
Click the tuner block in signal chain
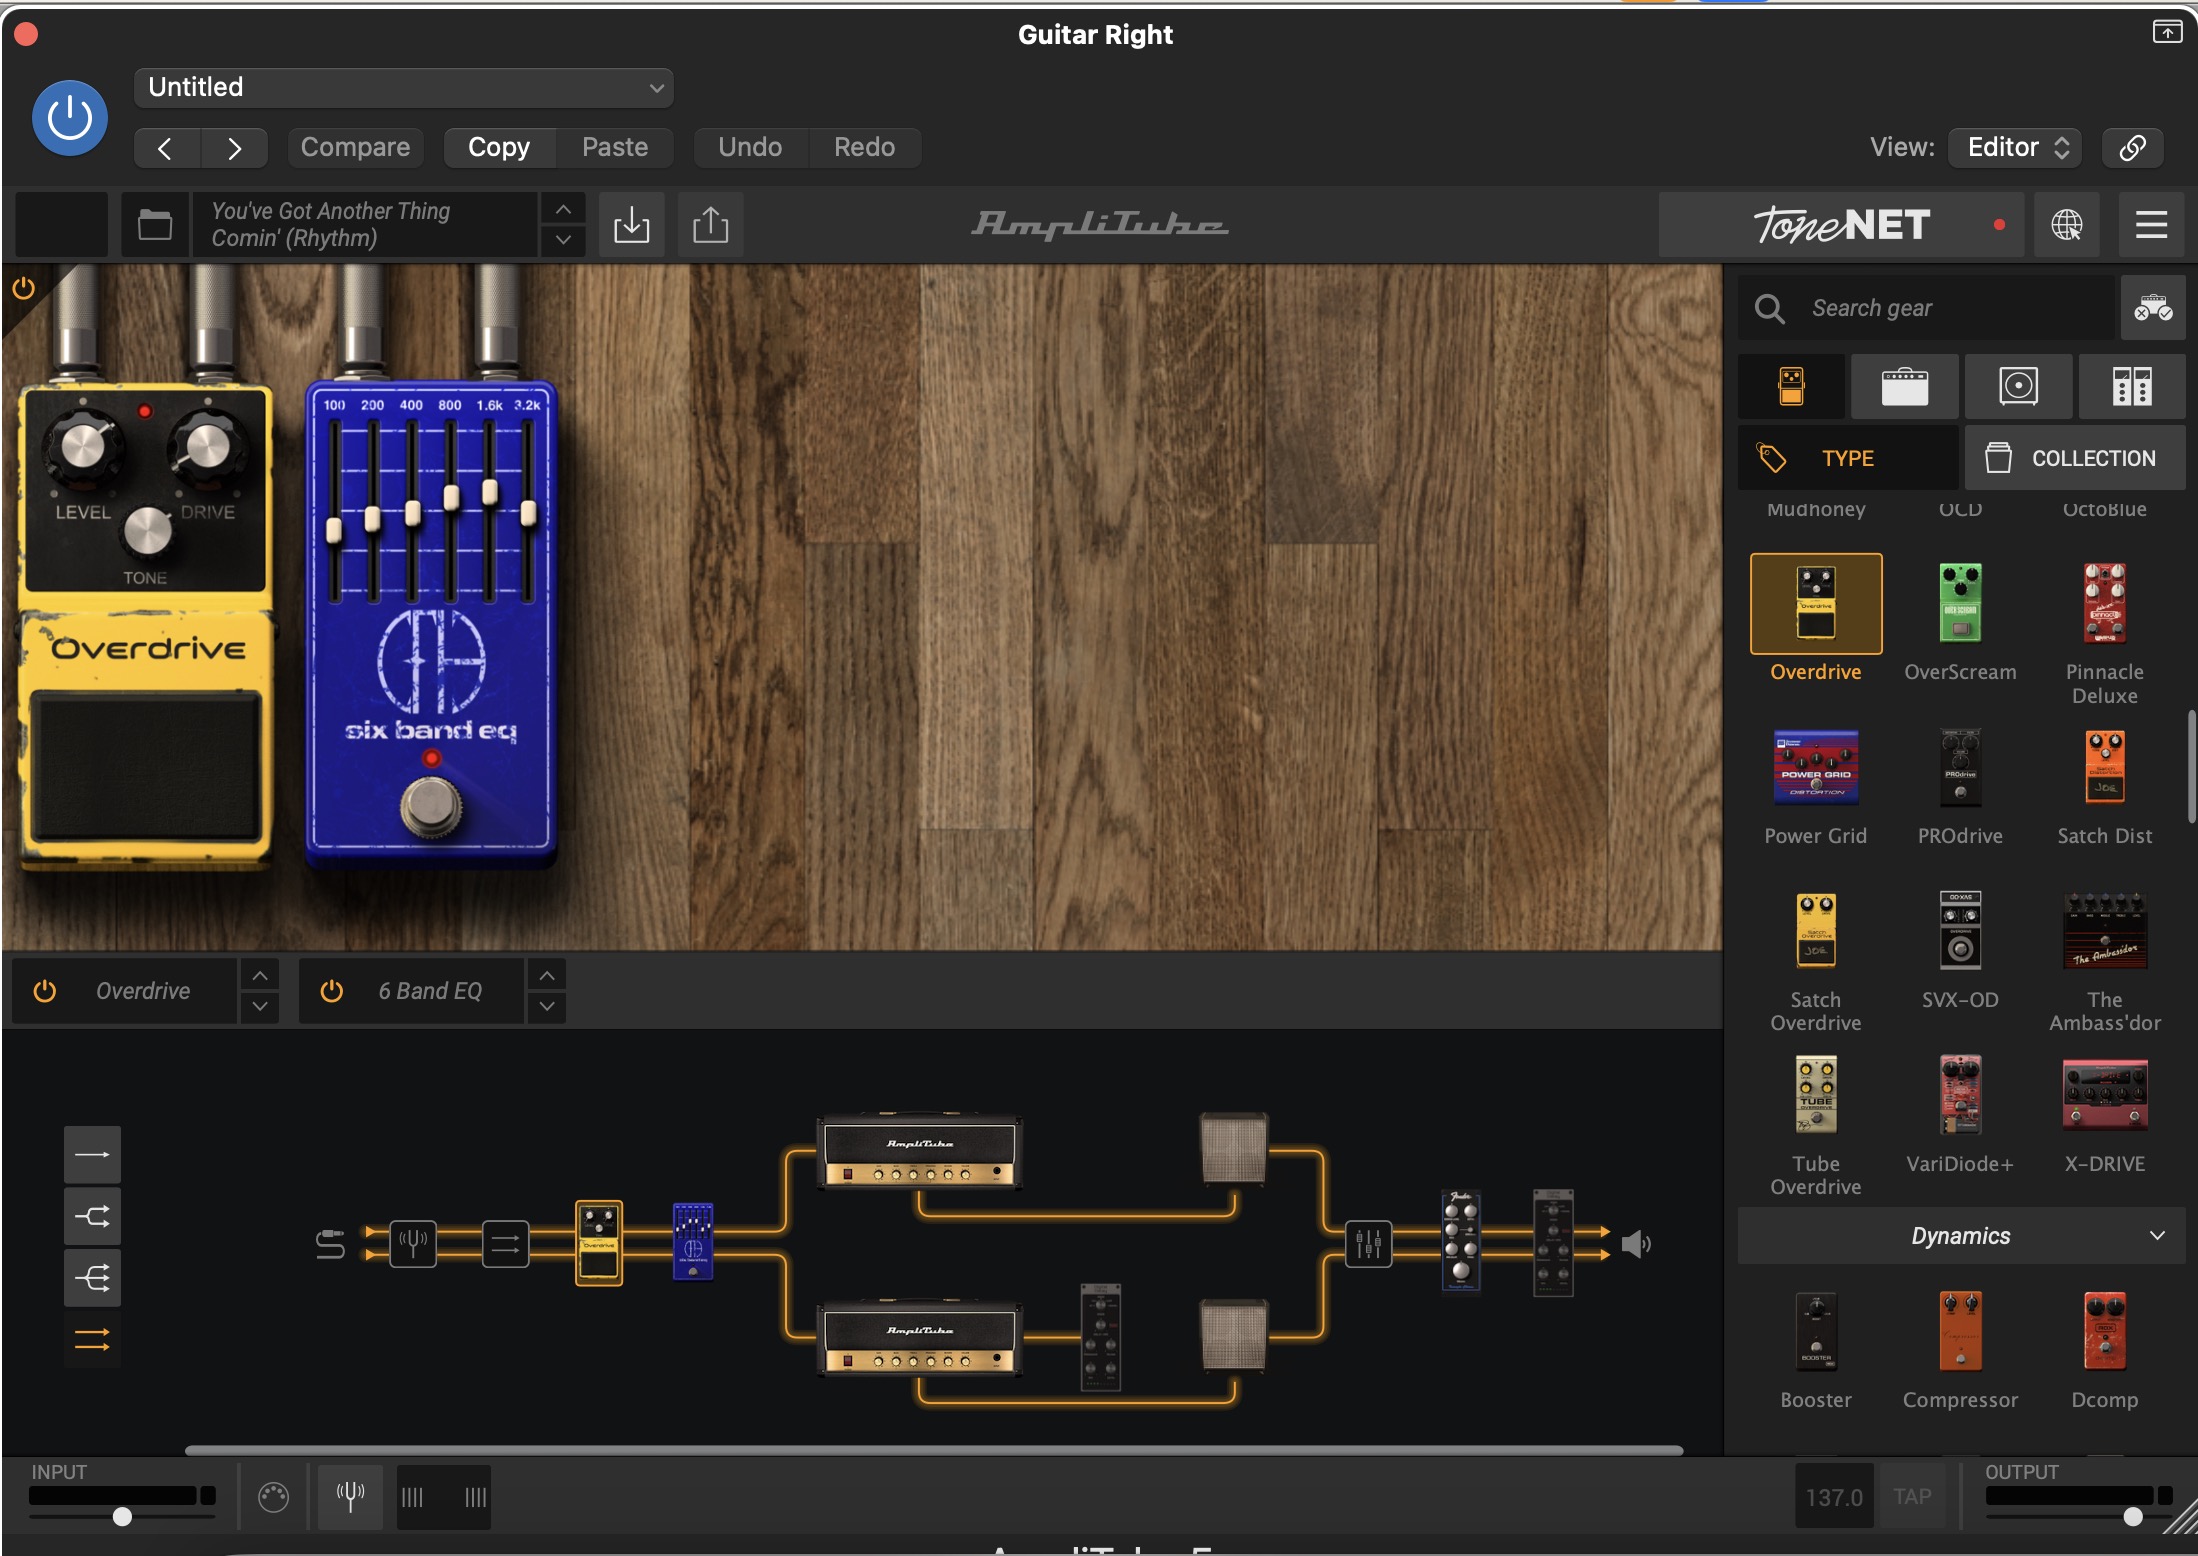point(413,1243)
